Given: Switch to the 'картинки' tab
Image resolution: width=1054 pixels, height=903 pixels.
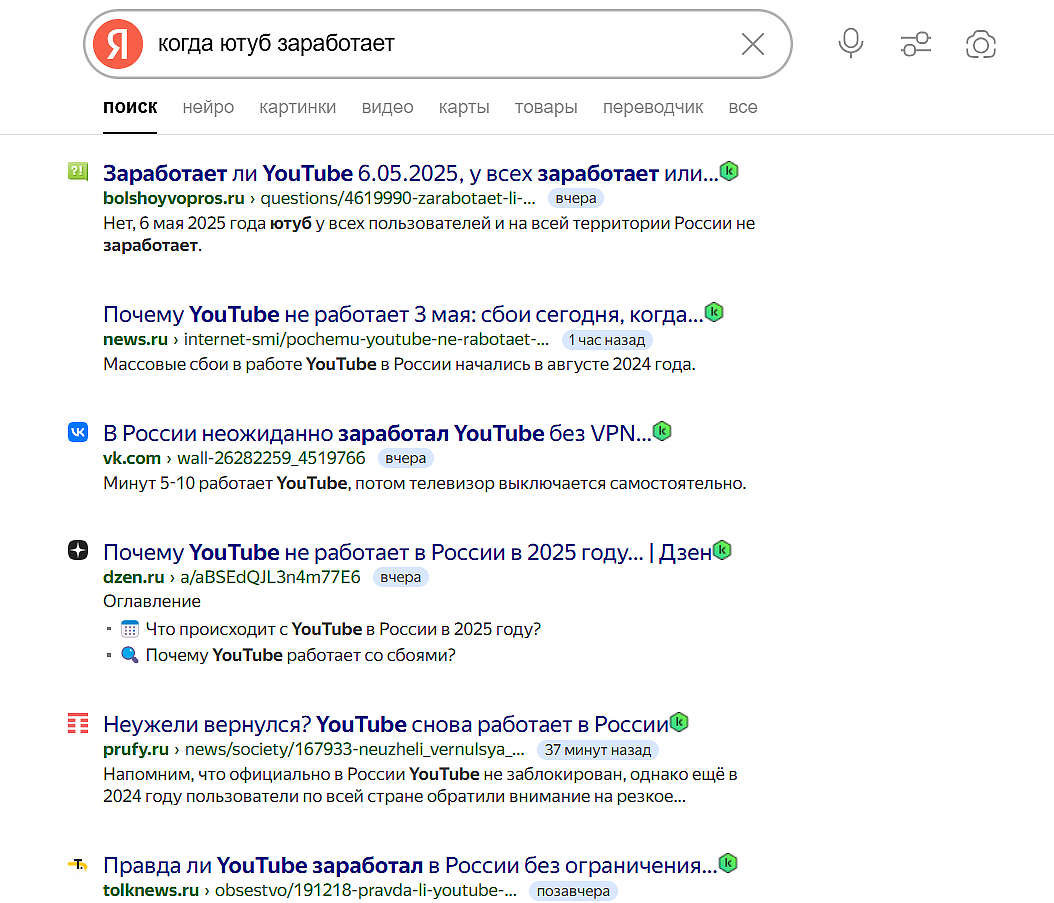Looking at the screenshot, I should coord(298,107).
